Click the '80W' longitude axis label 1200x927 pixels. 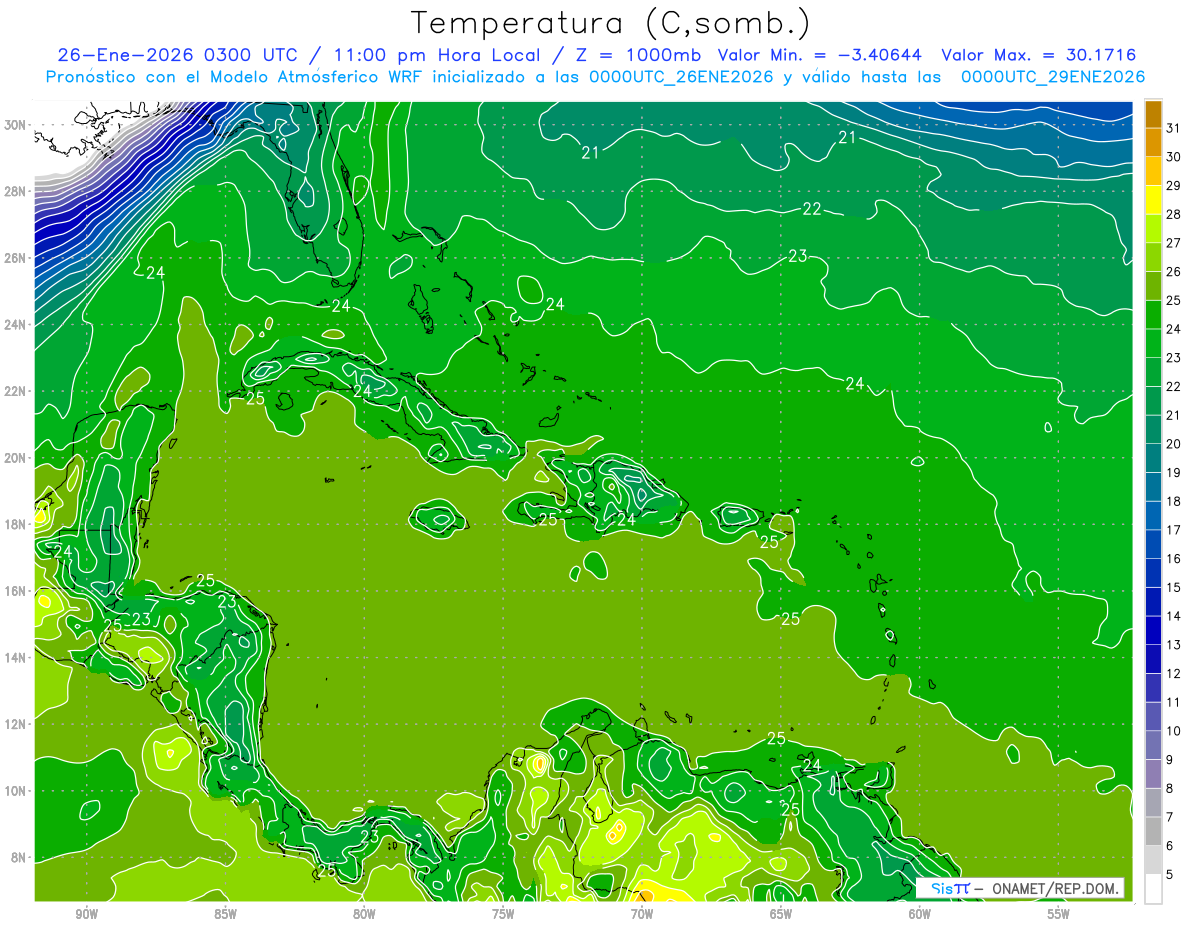364,914
